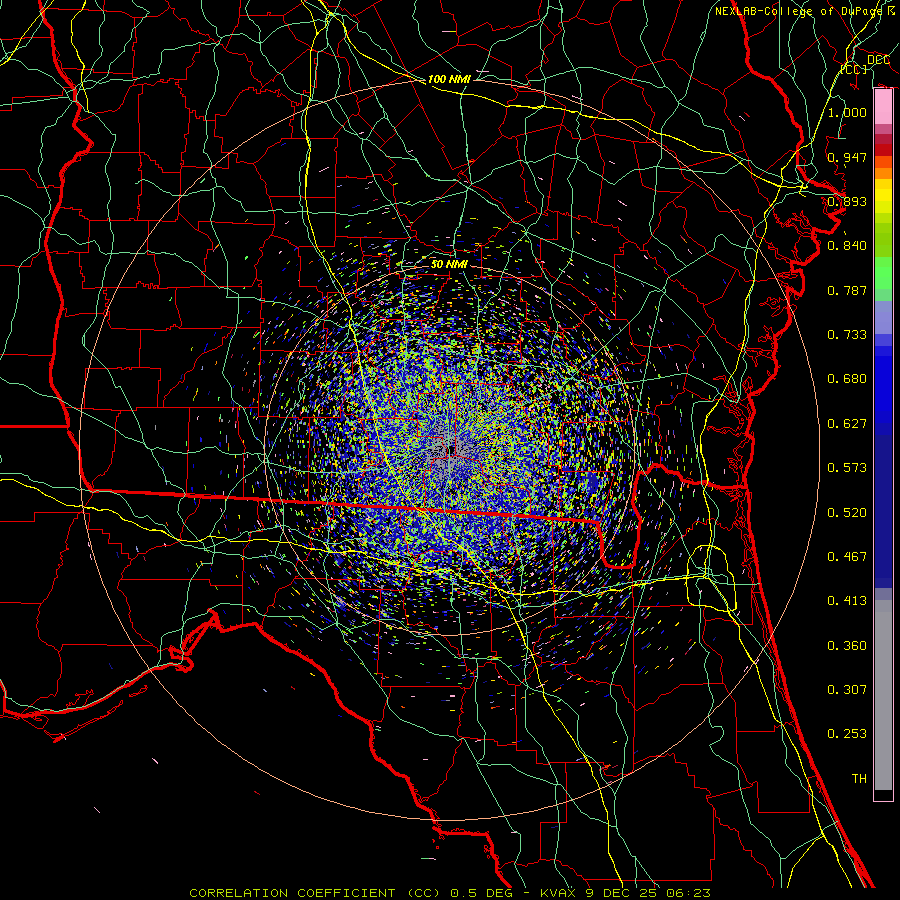Select the 0.307 legend value
This screenshot has width=900, height=900.
click(847, 690)
